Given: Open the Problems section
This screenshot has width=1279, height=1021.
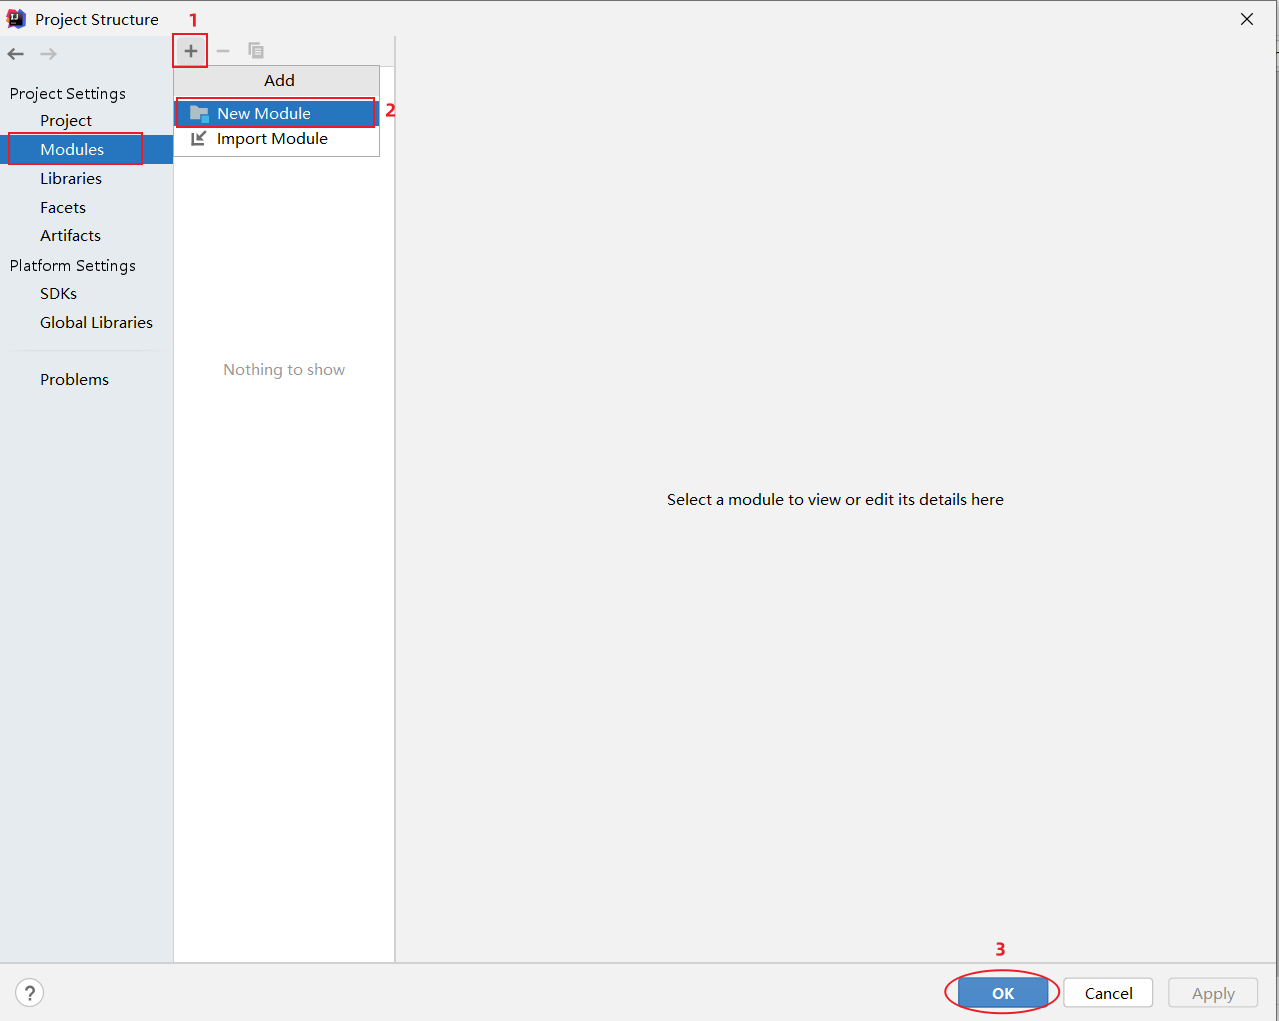Looking at the screenshot, I should pyautogui.click(x=74, y=379).
